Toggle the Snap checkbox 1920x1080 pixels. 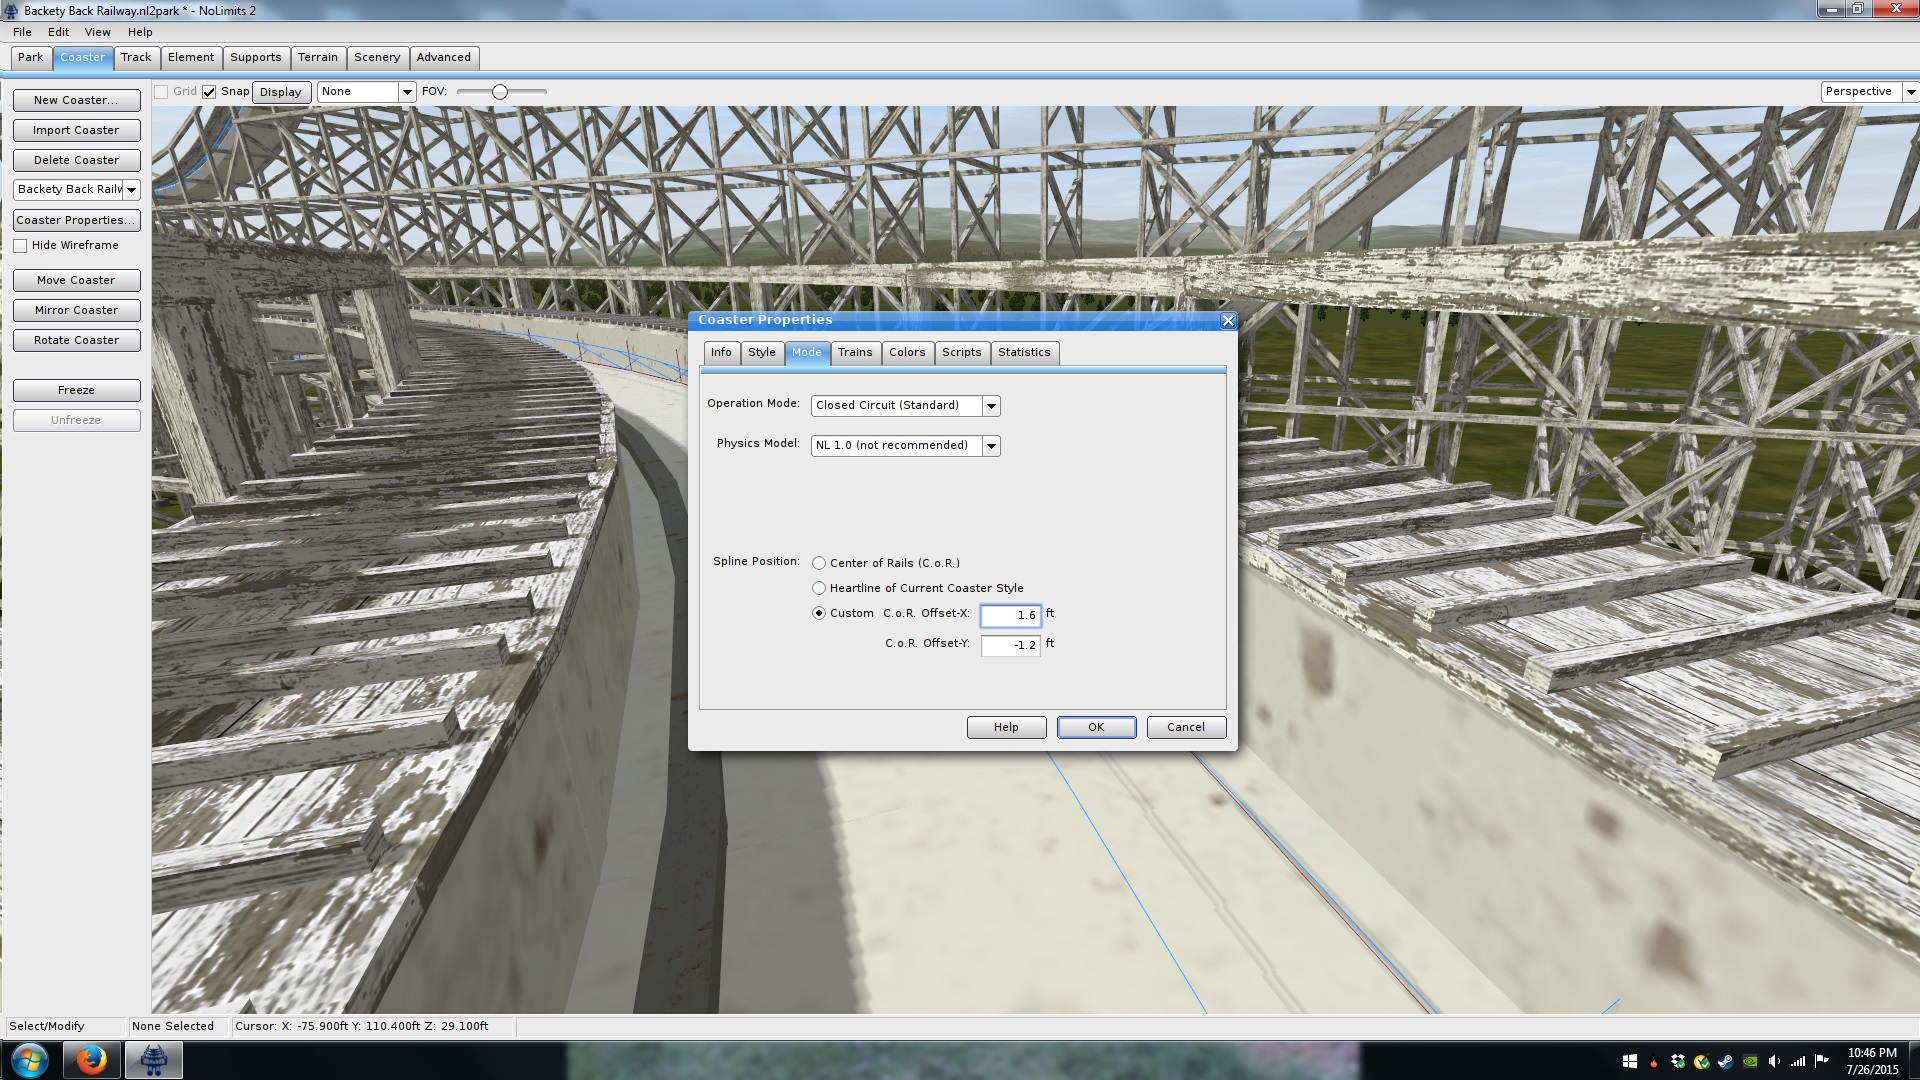click(x=209, y=92)
